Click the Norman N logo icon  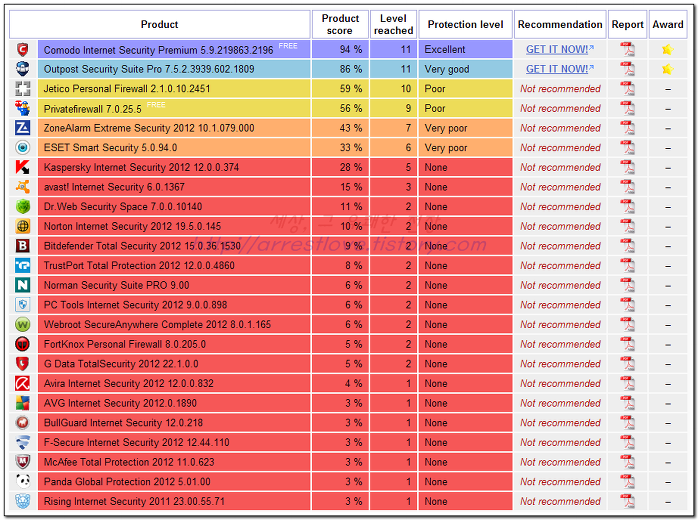pyautogui.click(x=23, y=285)
